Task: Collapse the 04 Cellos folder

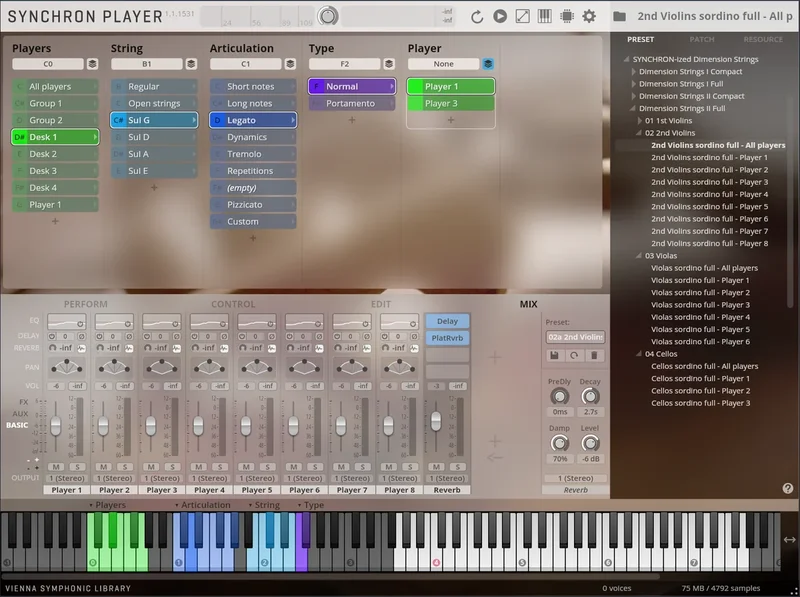Action: 639,354
